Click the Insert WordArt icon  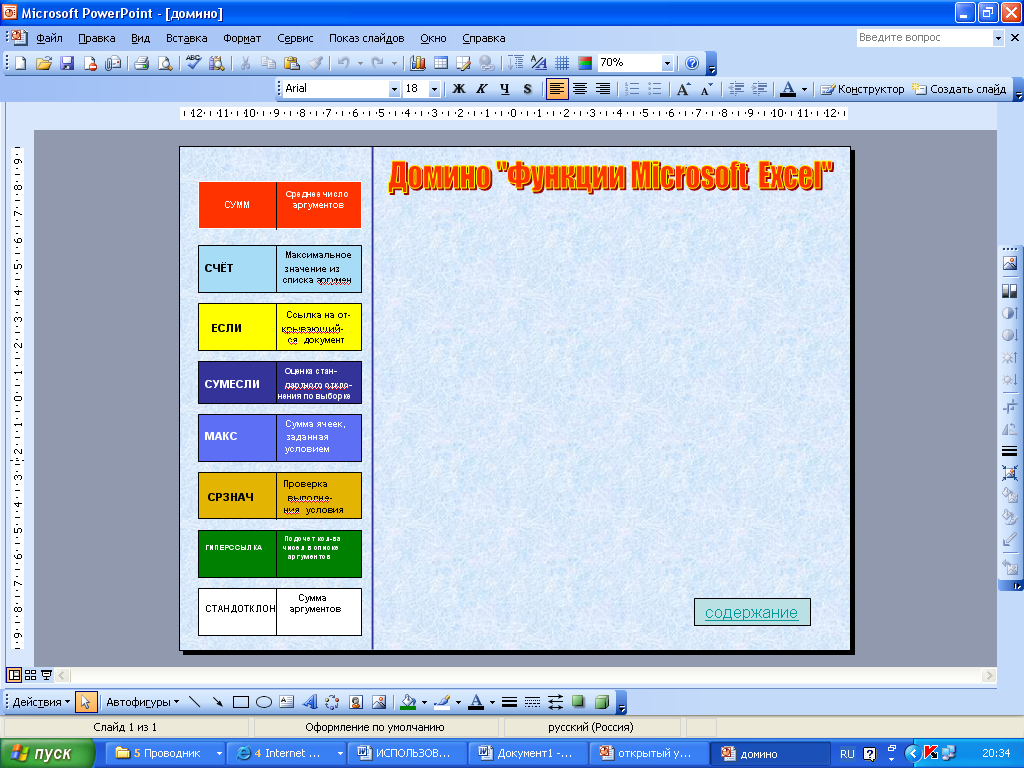309,702
